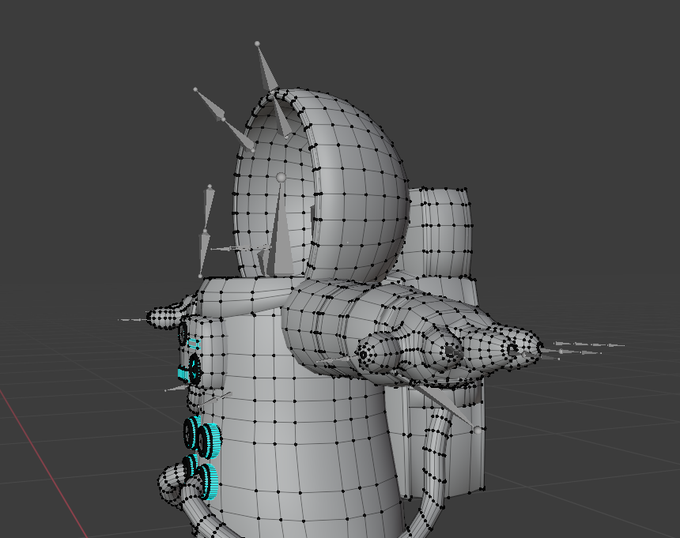Select the vertical bone left of the ring
680x538 pixels.
(205, 231)
